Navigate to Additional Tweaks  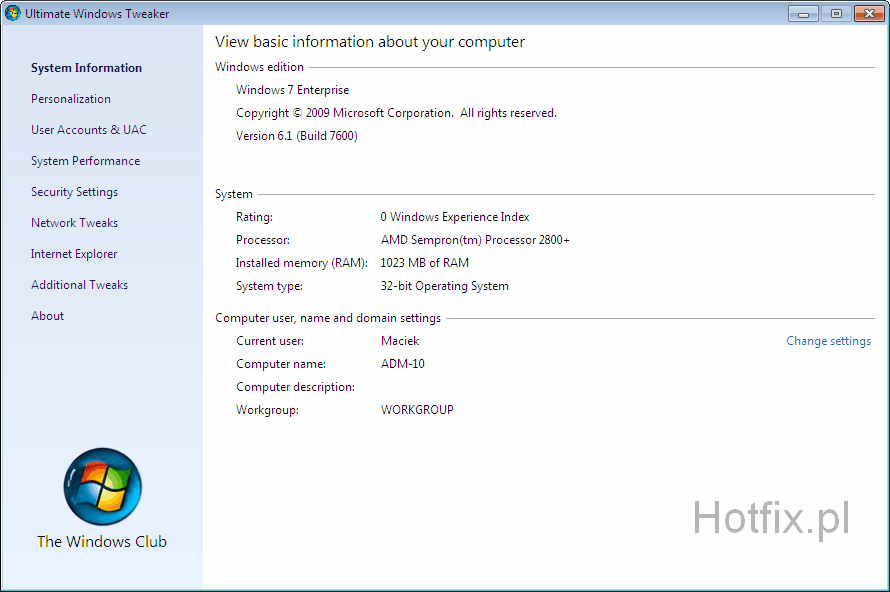tap(79, 285)
